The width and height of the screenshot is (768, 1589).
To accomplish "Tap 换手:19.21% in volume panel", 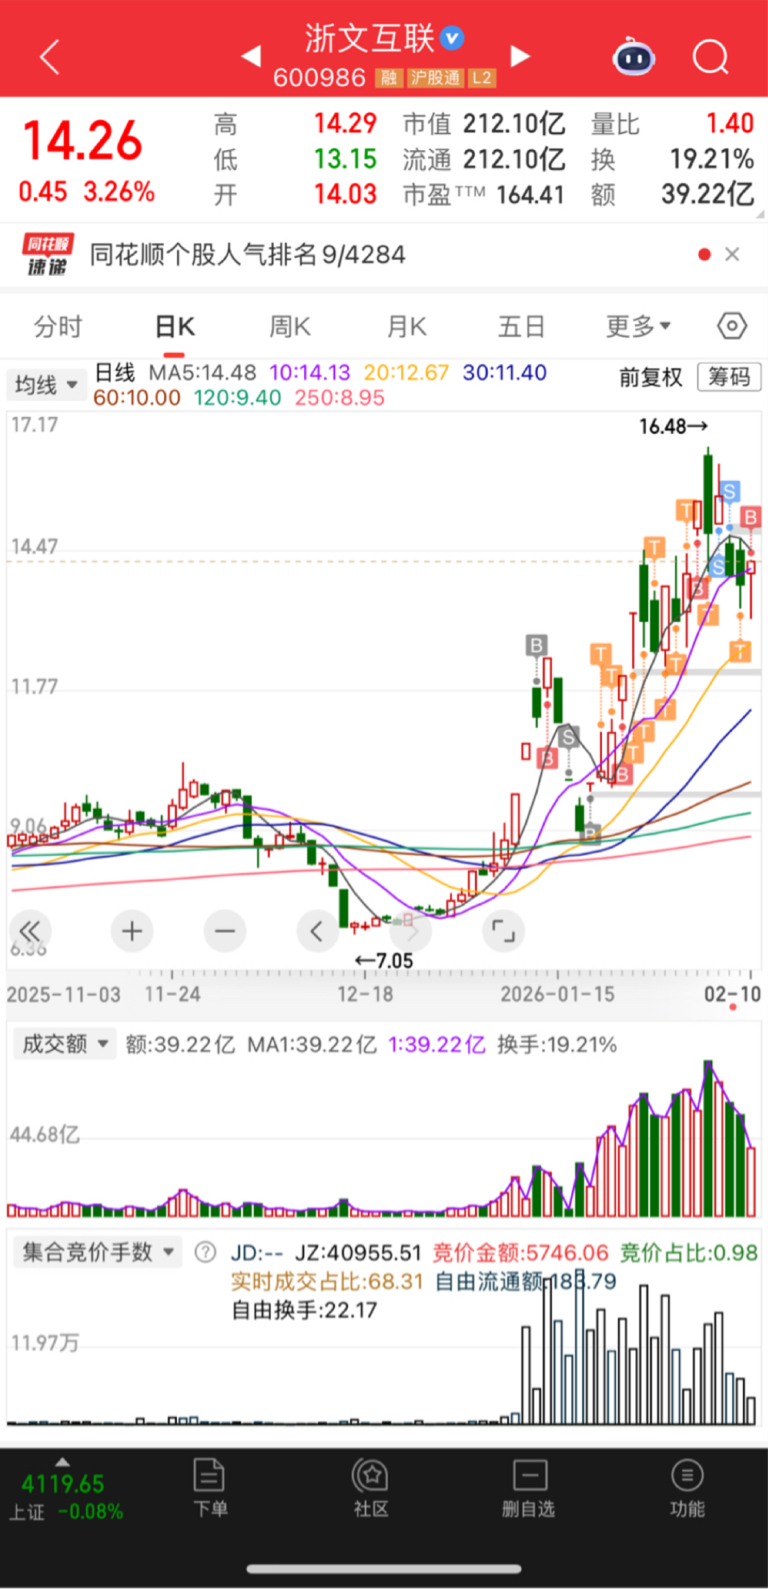I will click(x=557, y=1045).
